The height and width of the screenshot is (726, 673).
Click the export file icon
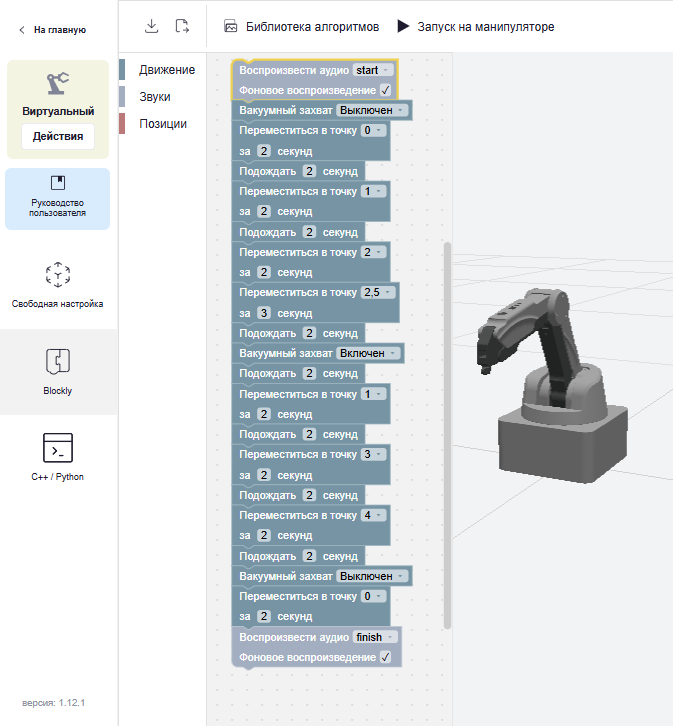[x=182, y=26]
